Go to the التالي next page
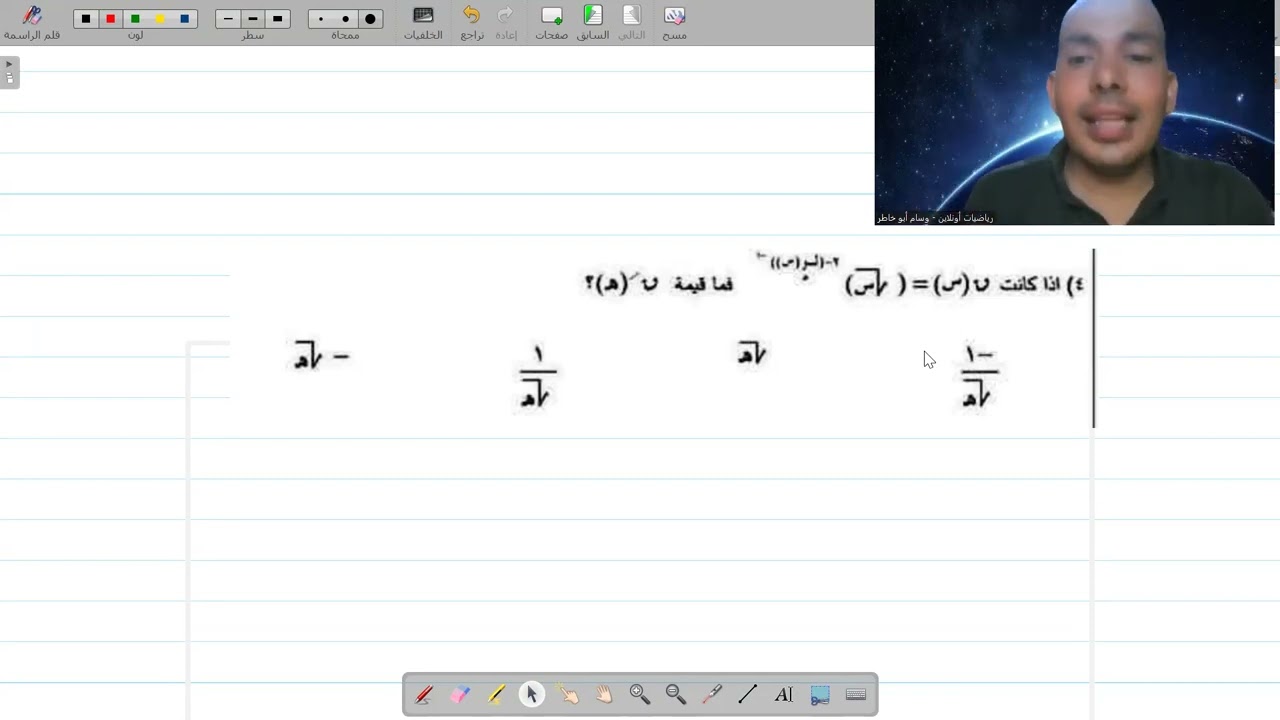 [x=631, y=22]
